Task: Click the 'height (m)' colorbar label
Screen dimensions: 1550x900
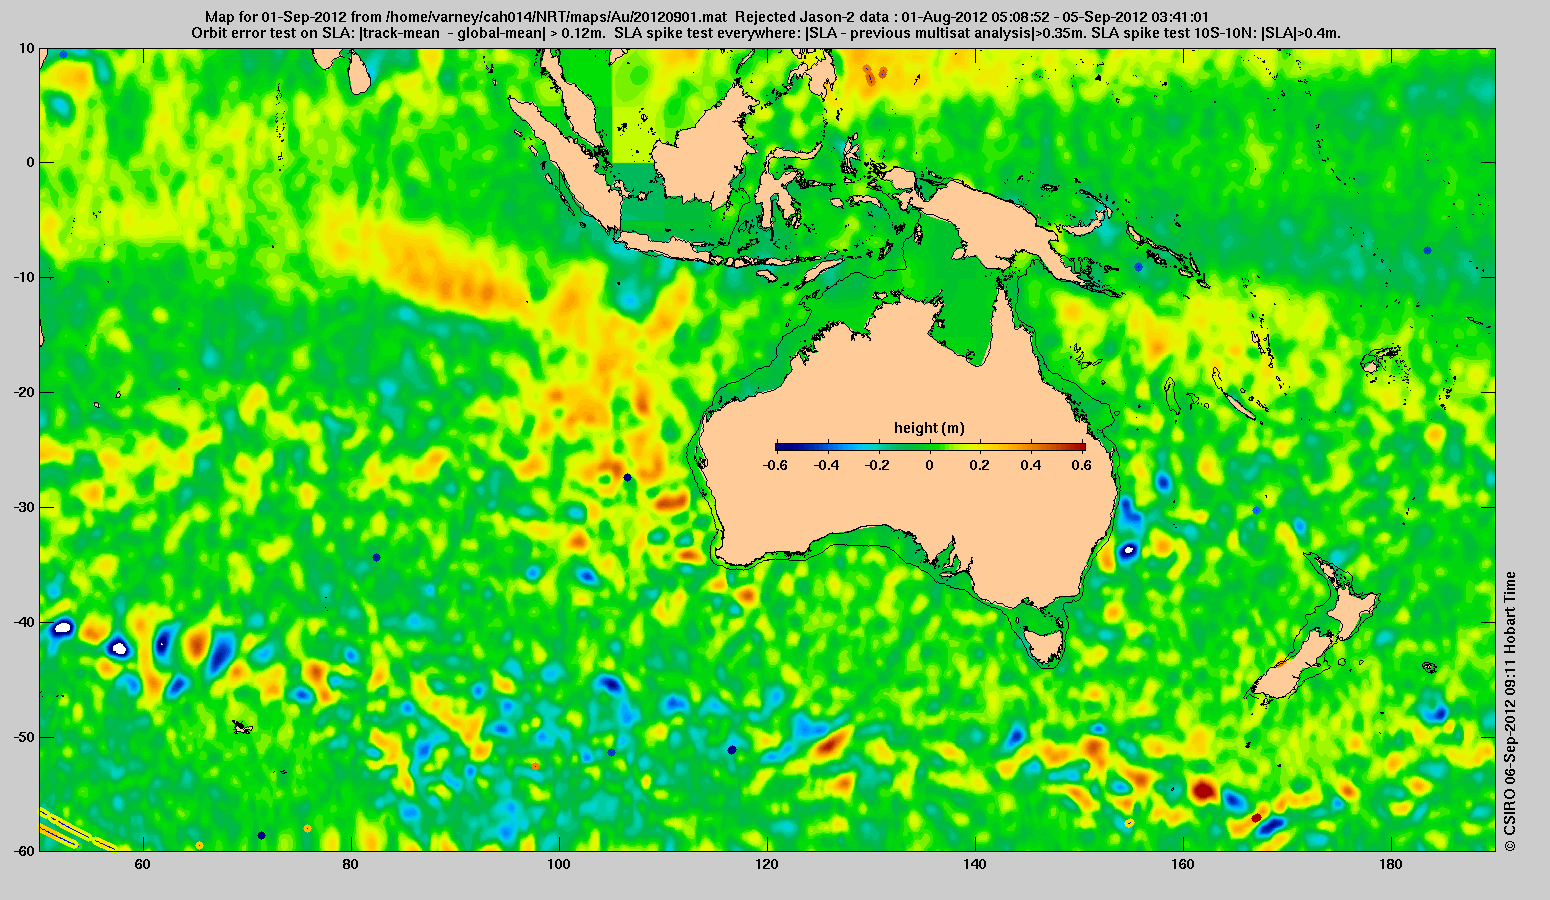Action: point(929,428)
